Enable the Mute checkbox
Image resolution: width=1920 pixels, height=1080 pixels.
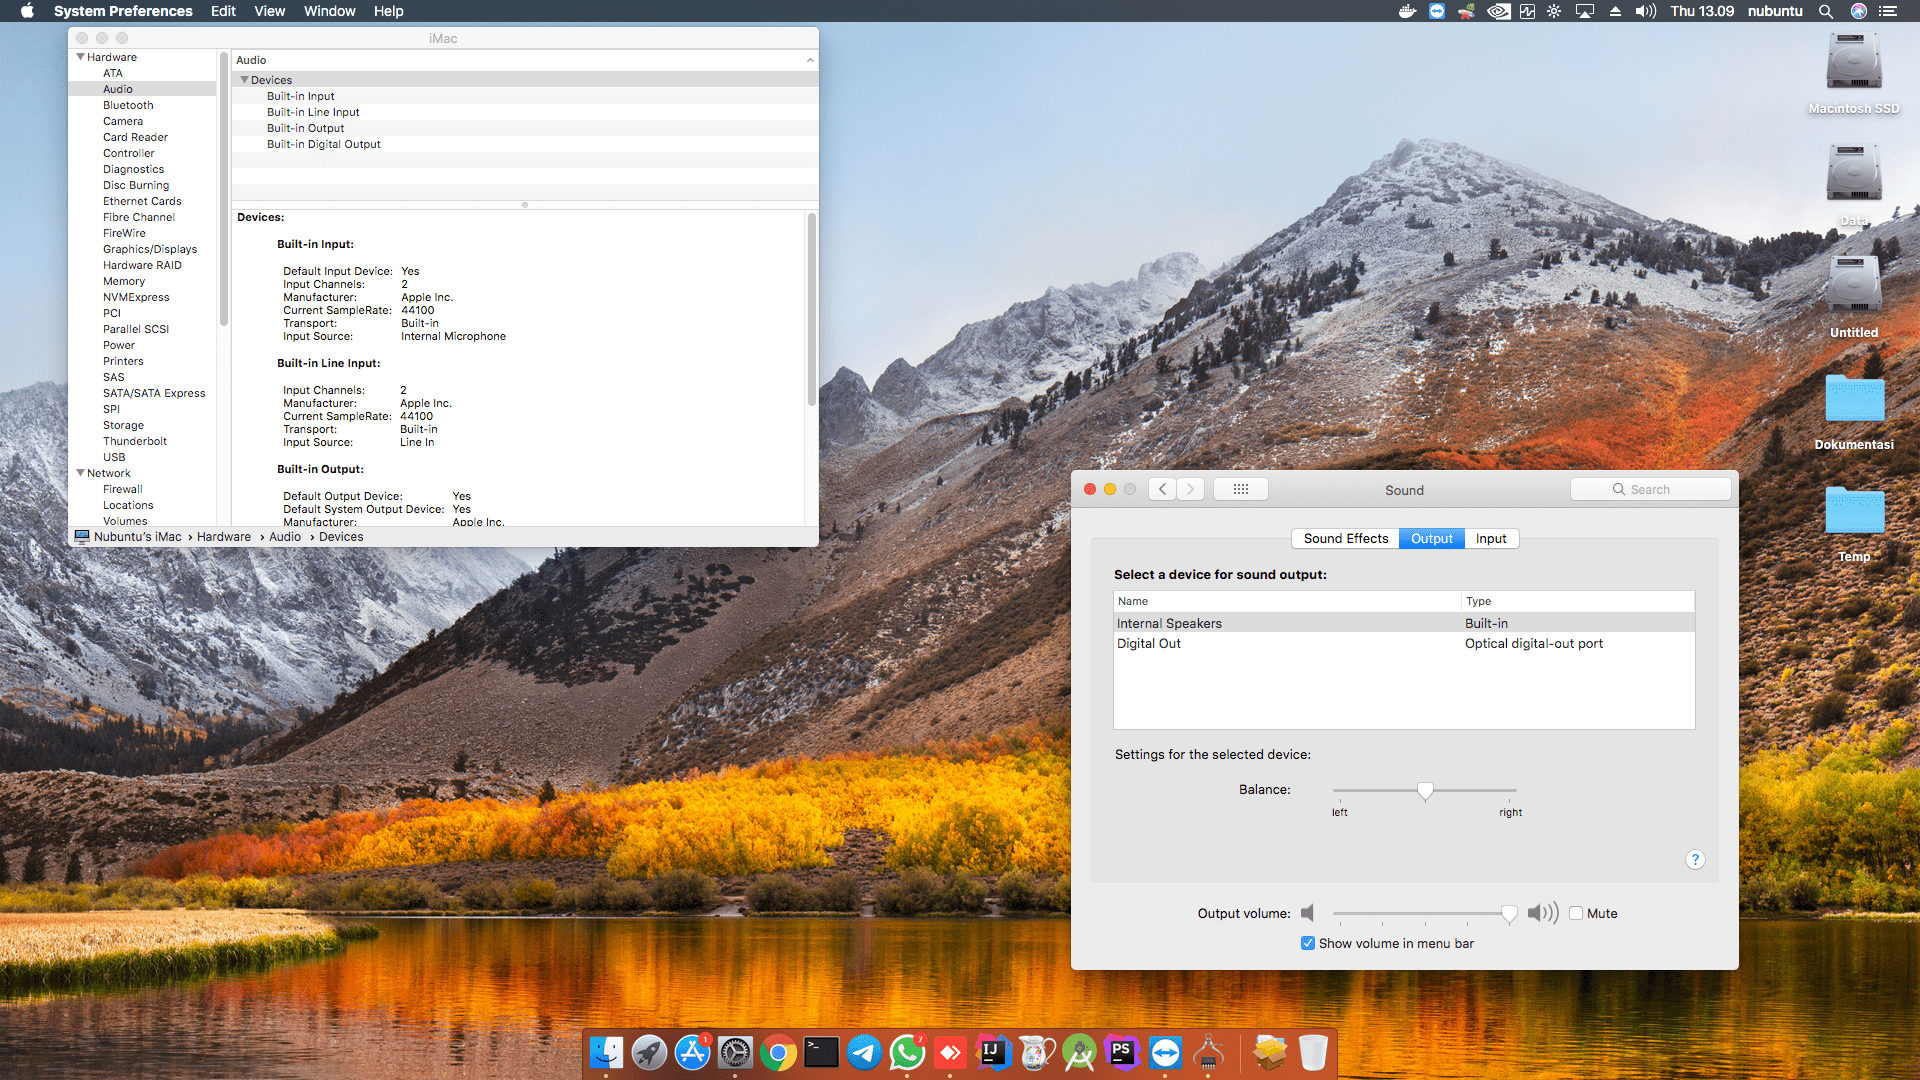coord(1577,913)
